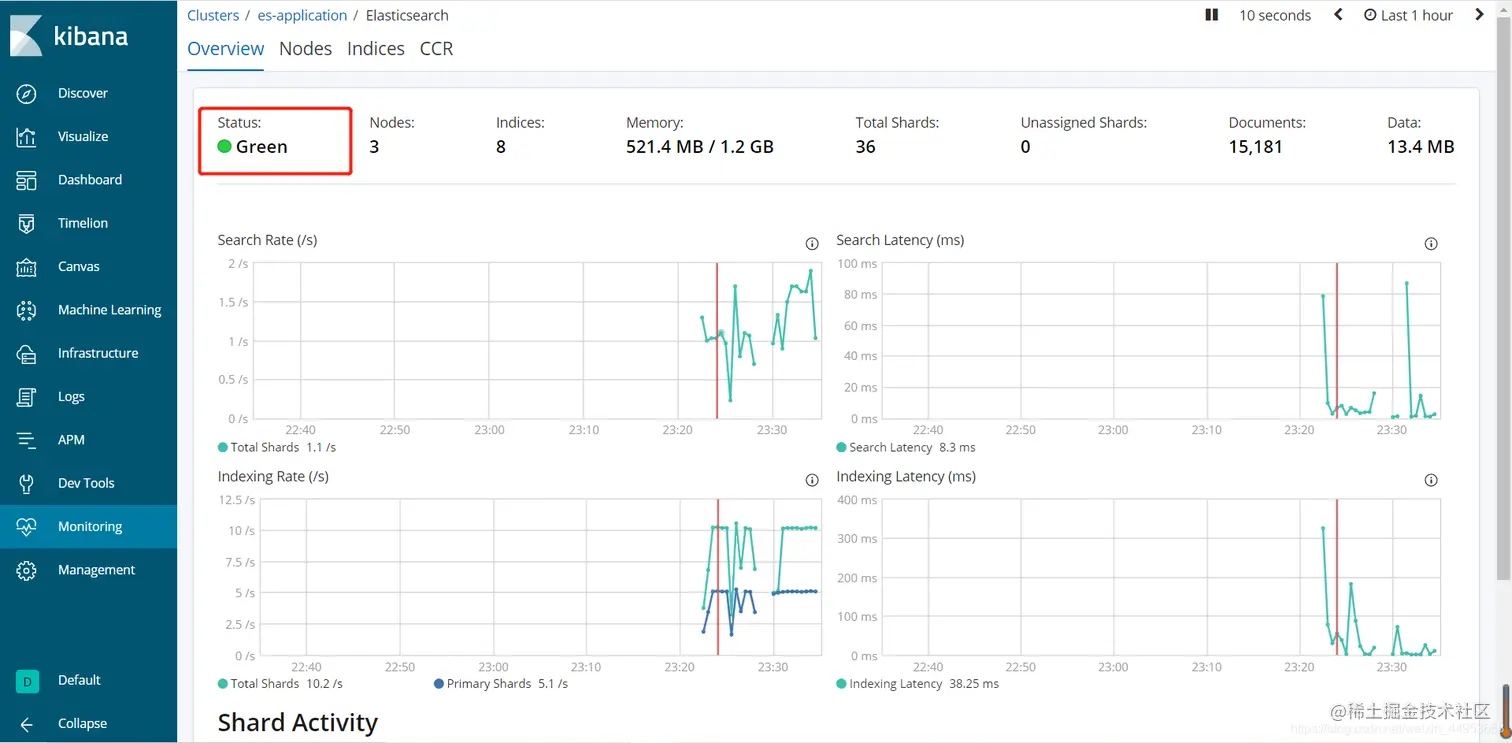Toggle Indexing Latency legend series

(x=917, y=683)
